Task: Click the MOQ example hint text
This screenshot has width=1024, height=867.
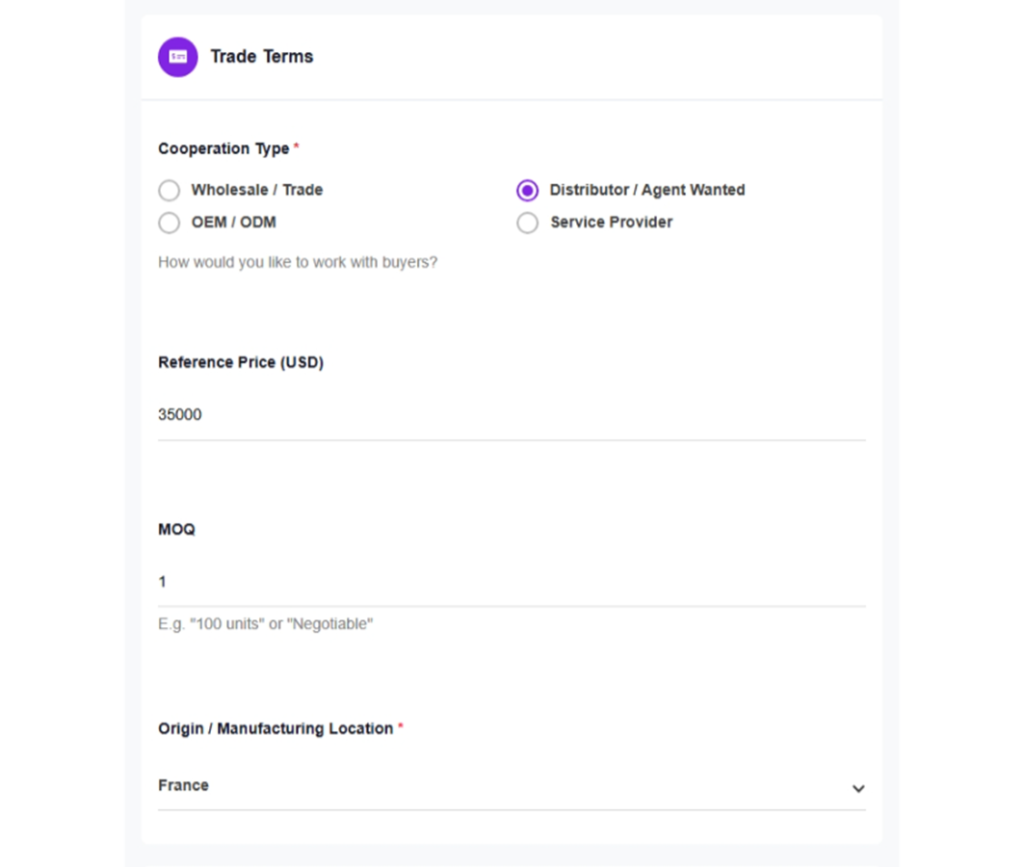Action: point(265,624)
